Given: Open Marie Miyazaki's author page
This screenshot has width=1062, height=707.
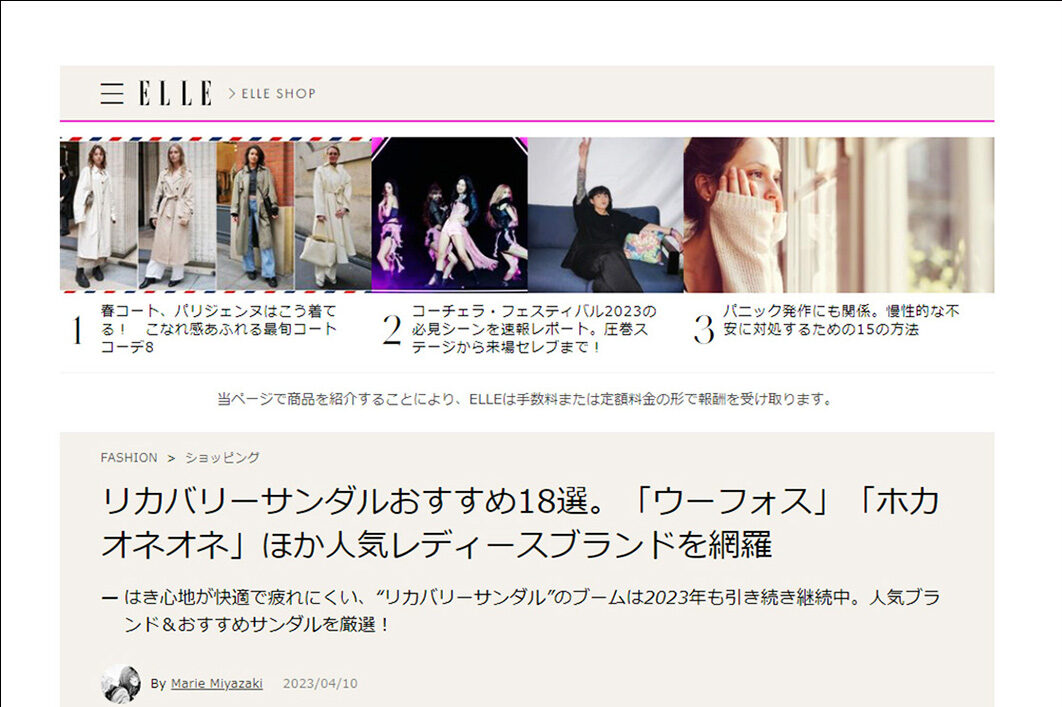Looking at the screenshot, I should (216, 684).
